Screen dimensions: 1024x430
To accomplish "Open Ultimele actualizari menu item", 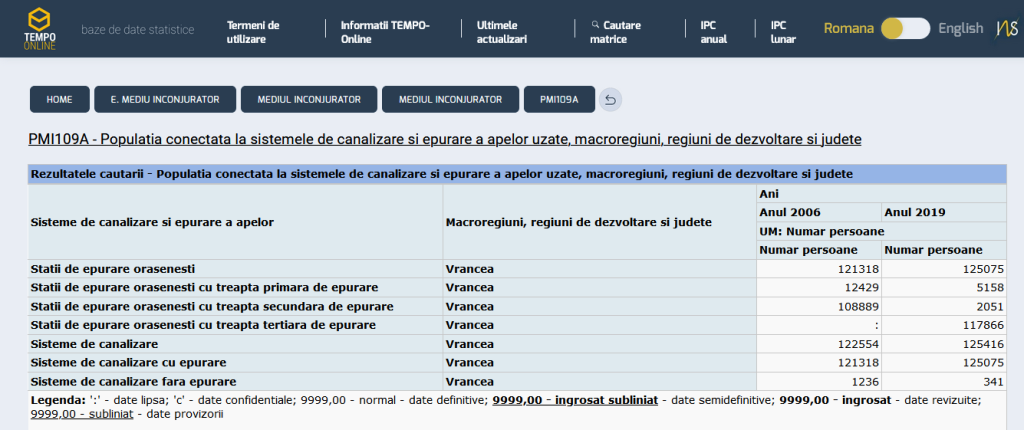I will click(x=502, y=32).
